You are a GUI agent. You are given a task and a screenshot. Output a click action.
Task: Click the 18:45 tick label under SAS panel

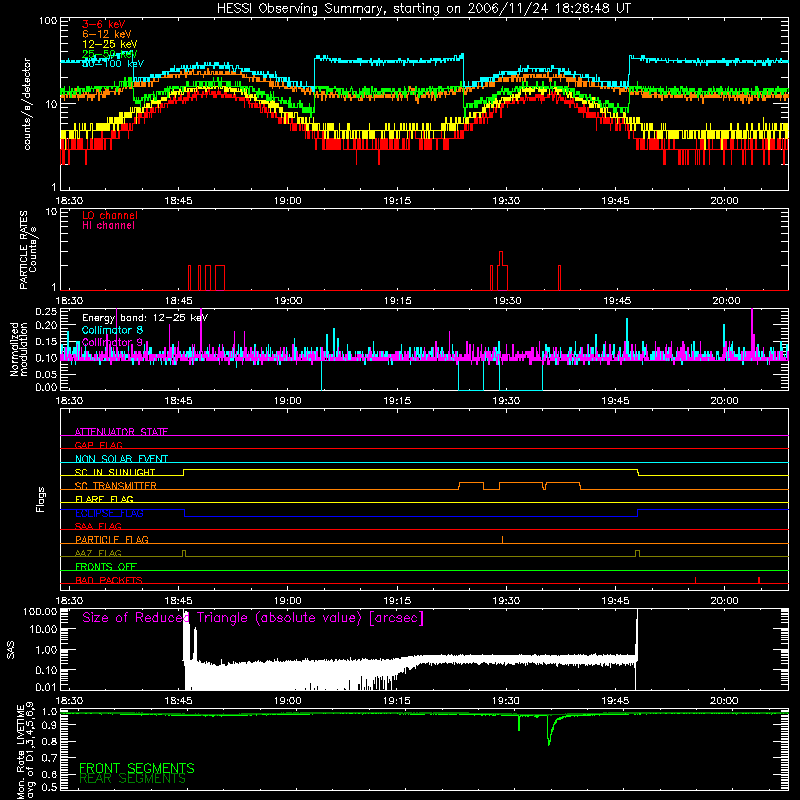(x=179, y=701)
